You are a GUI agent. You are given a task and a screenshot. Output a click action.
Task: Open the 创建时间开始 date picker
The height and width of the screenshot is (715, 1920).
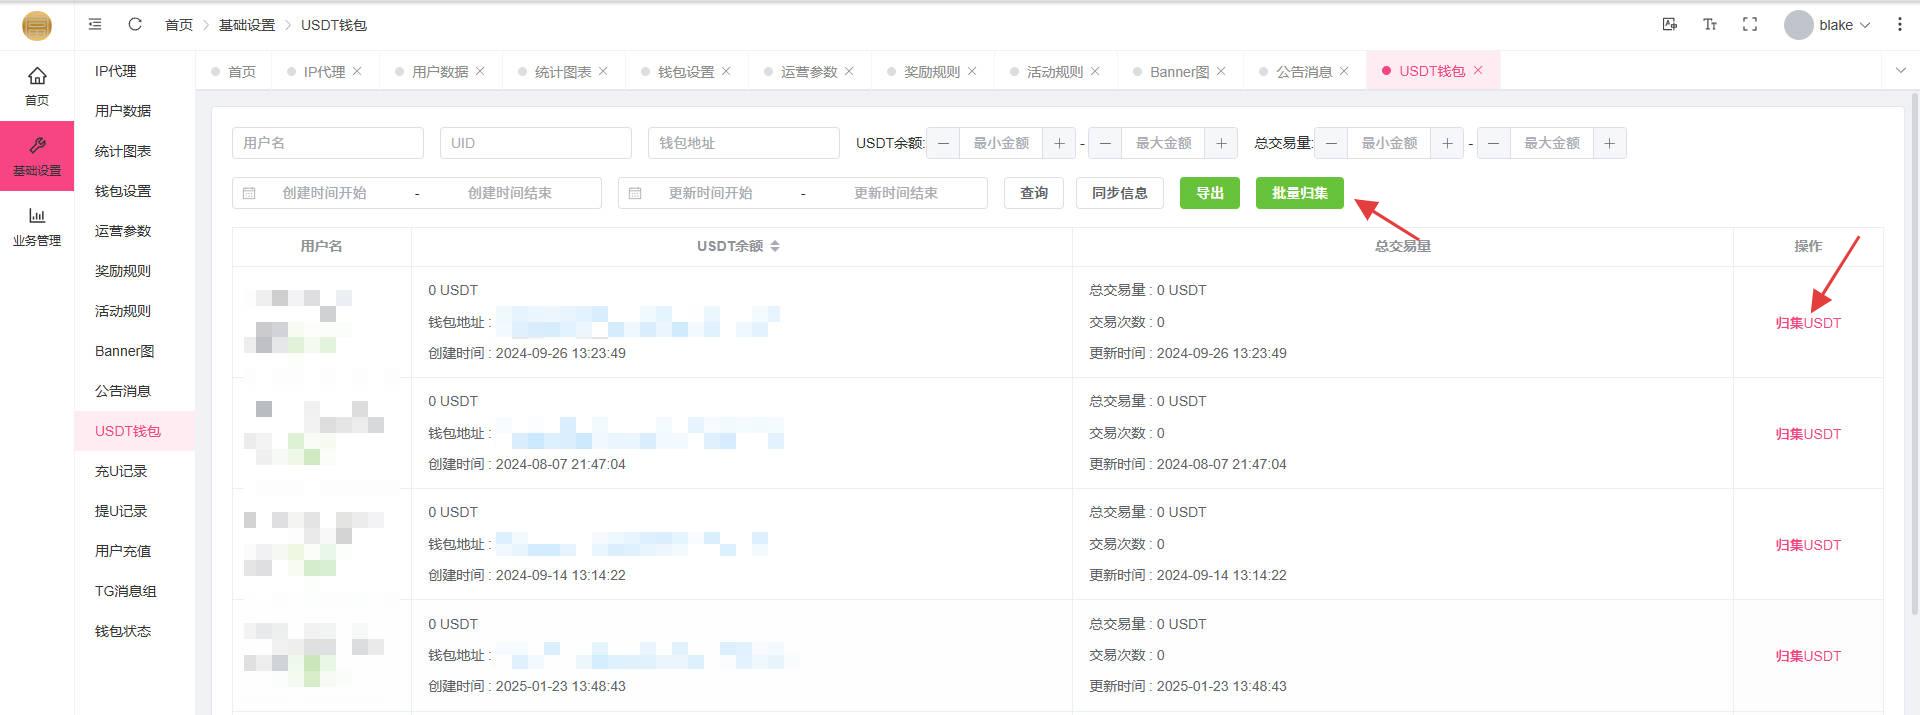[x=325, y=193]
